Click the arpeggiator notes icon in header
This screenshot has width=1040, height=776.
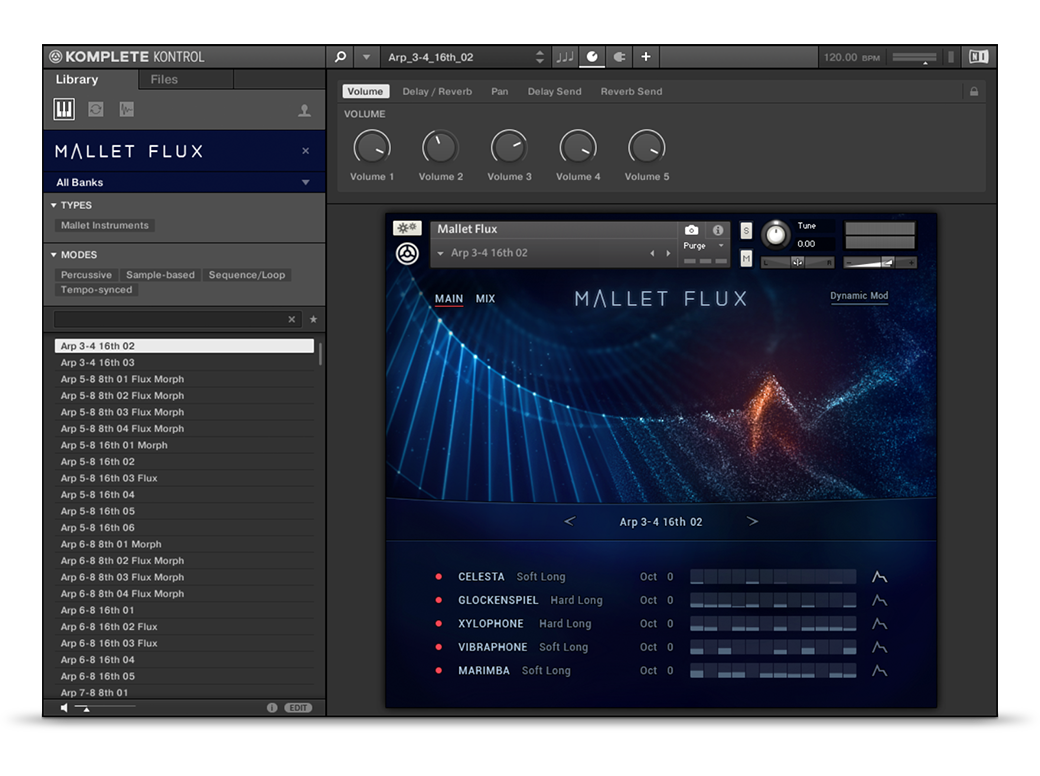tap(564, 57)
